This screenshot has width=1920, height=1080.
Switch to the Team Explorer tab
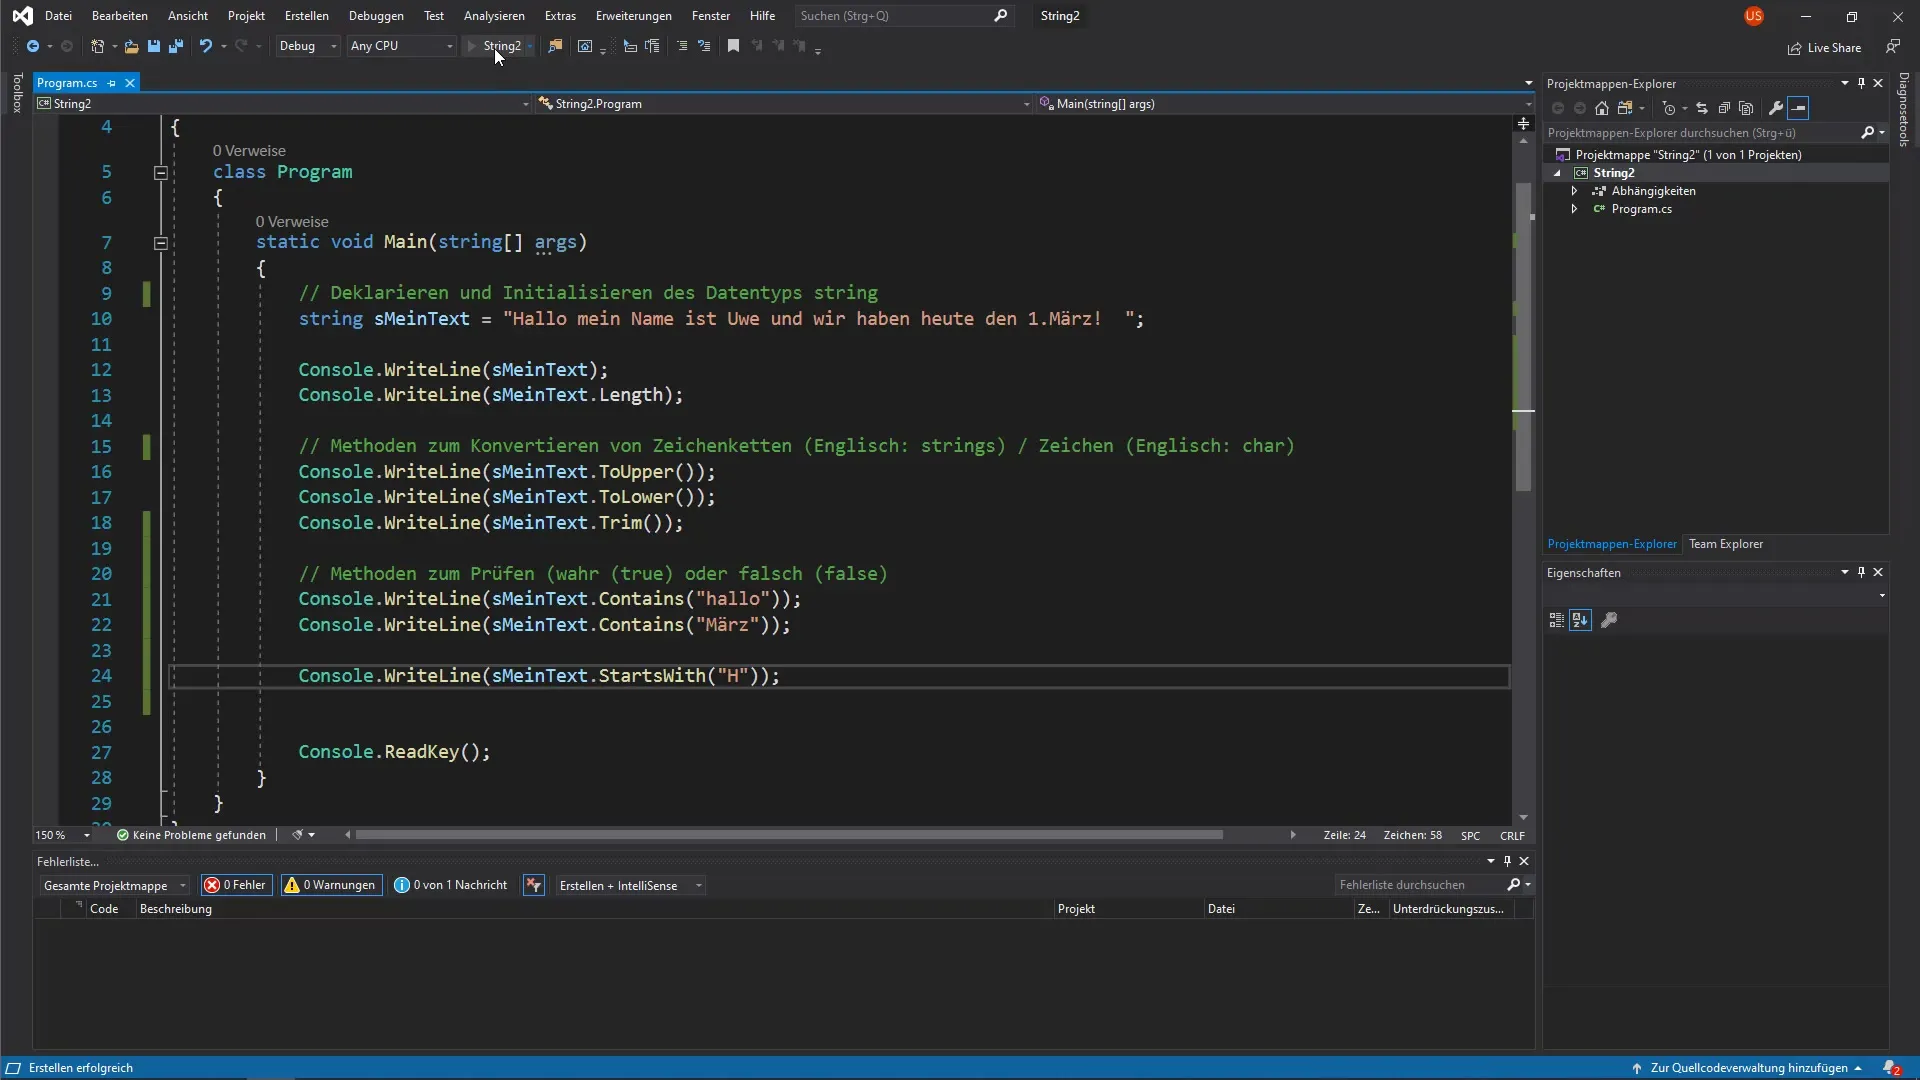(x=1725, y=544)
